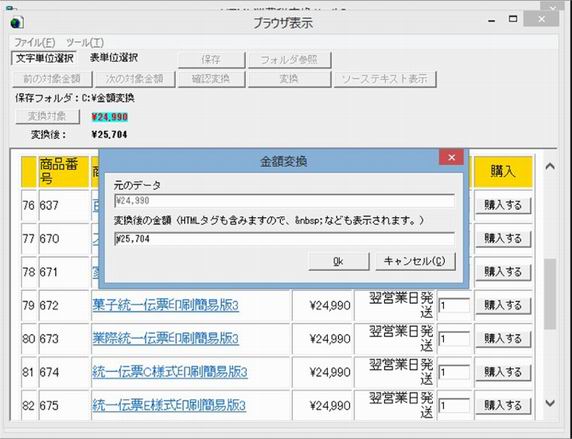
Task: Select the 表単位選択 mode
Action: [114, 58]
